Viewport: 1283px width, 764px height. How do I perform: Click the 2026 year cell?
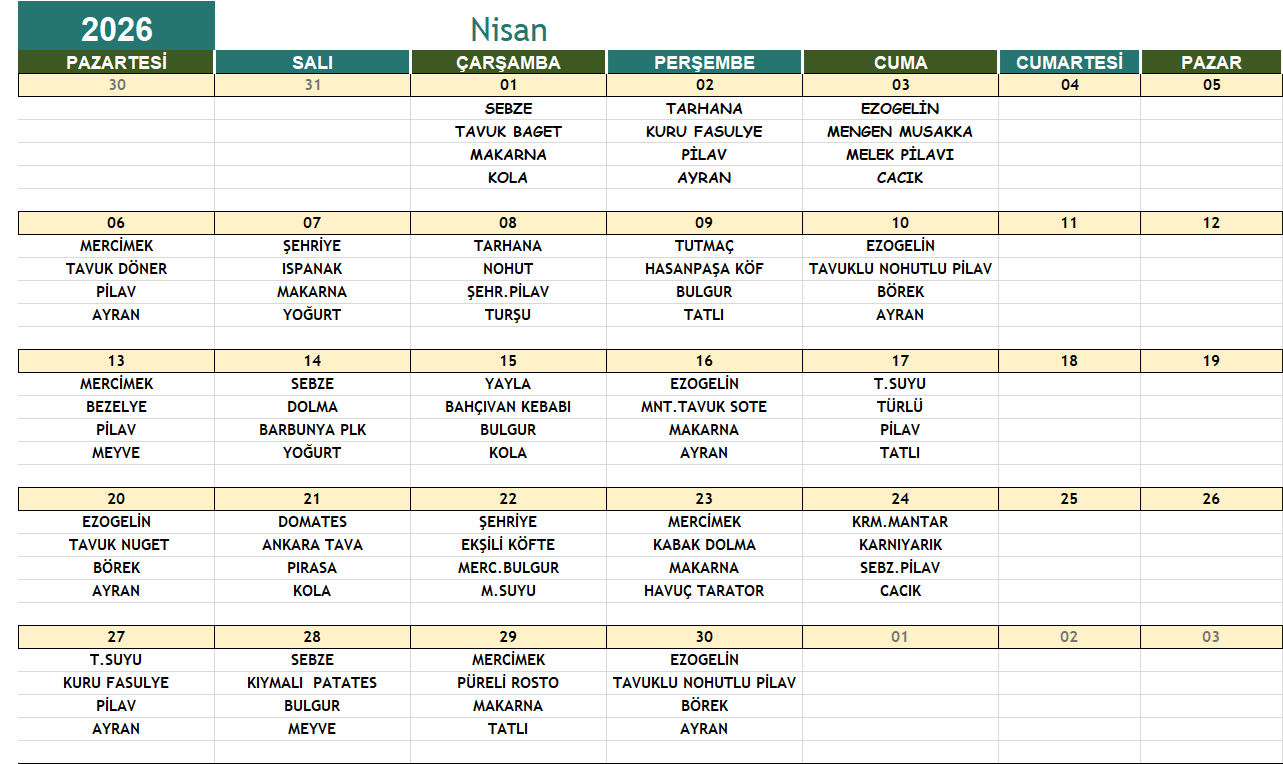click(116, 27)
